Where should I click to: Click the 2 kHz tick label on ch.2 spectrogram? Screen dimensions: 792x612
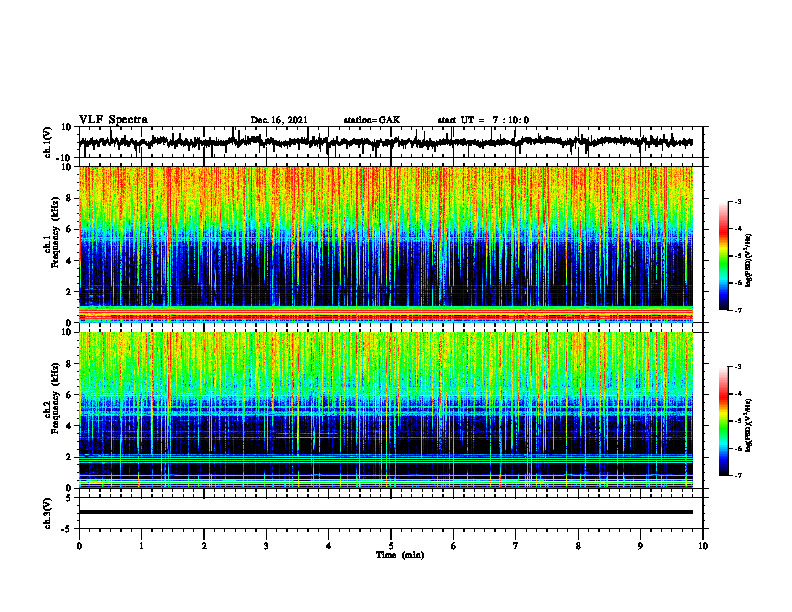pyautogui.click(x=70, y=457)
